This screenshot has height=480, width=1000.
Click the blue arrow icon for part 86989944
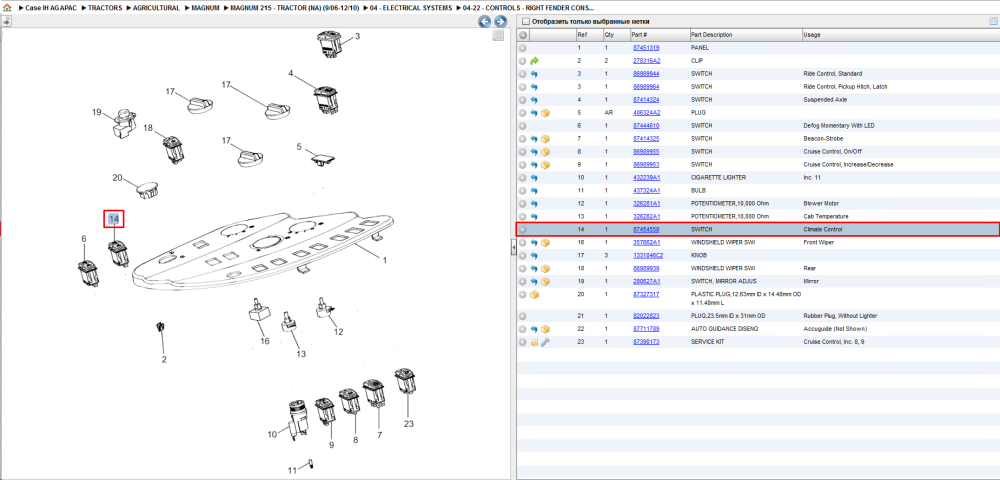click(x=534, y=74)
